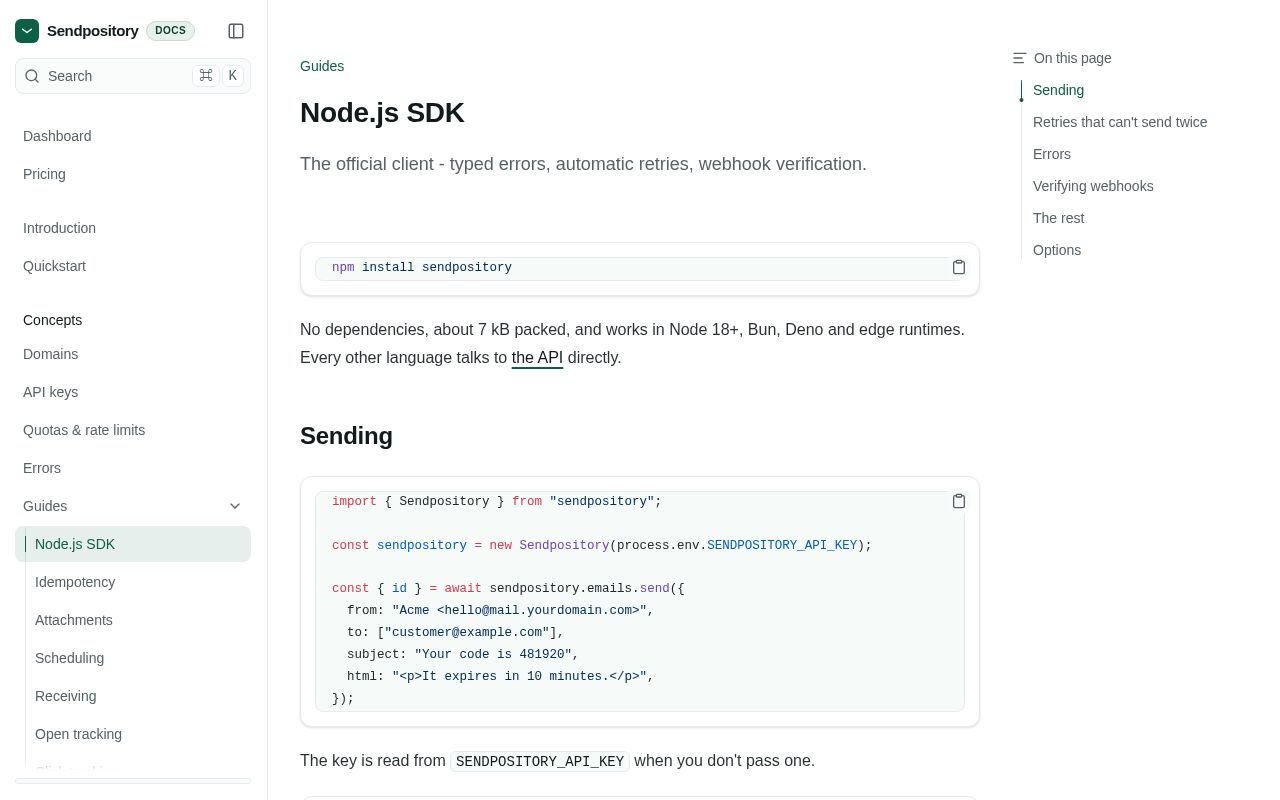Jump to Sending in page outline
Screen dimensions: 1280x800
(1058, 90)
